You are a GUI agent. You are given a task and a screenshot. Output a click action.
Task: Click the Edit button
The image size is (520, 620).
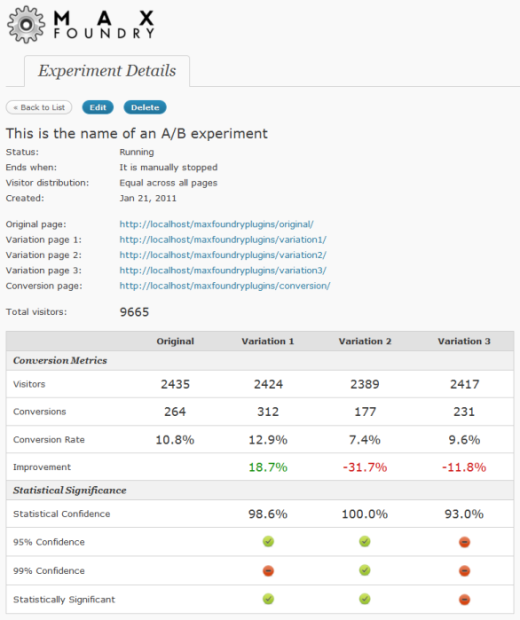click(x=98, y=107)
